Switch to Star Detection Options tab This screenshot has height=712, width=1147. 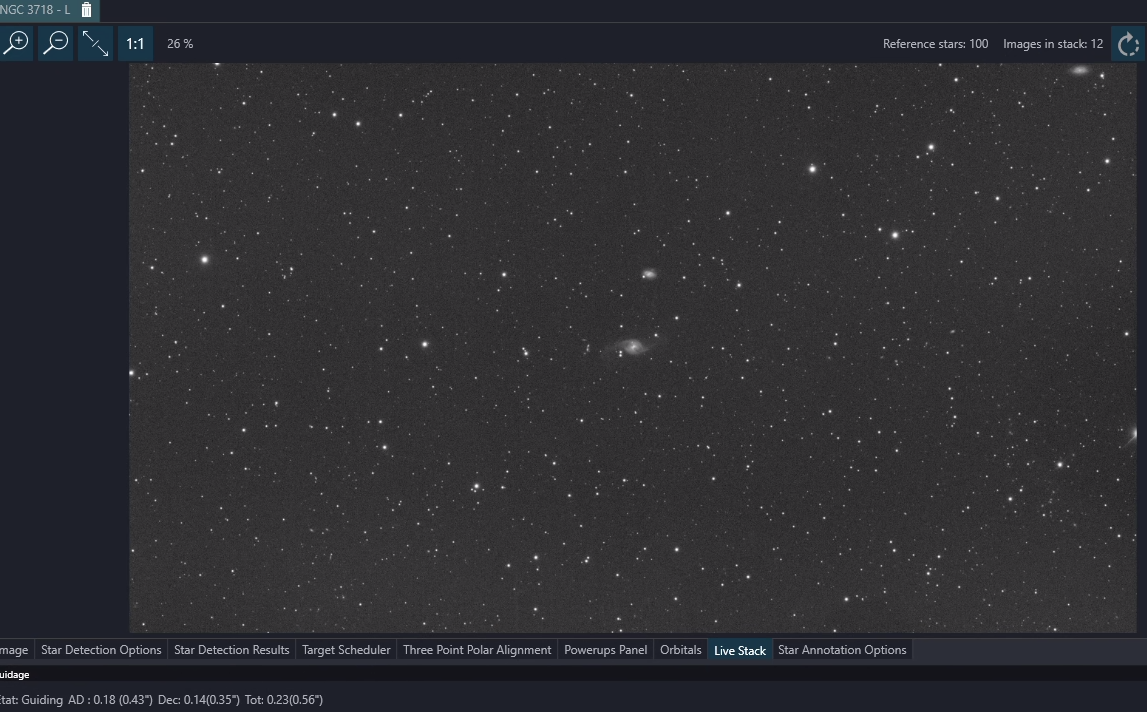click(101, 650)
